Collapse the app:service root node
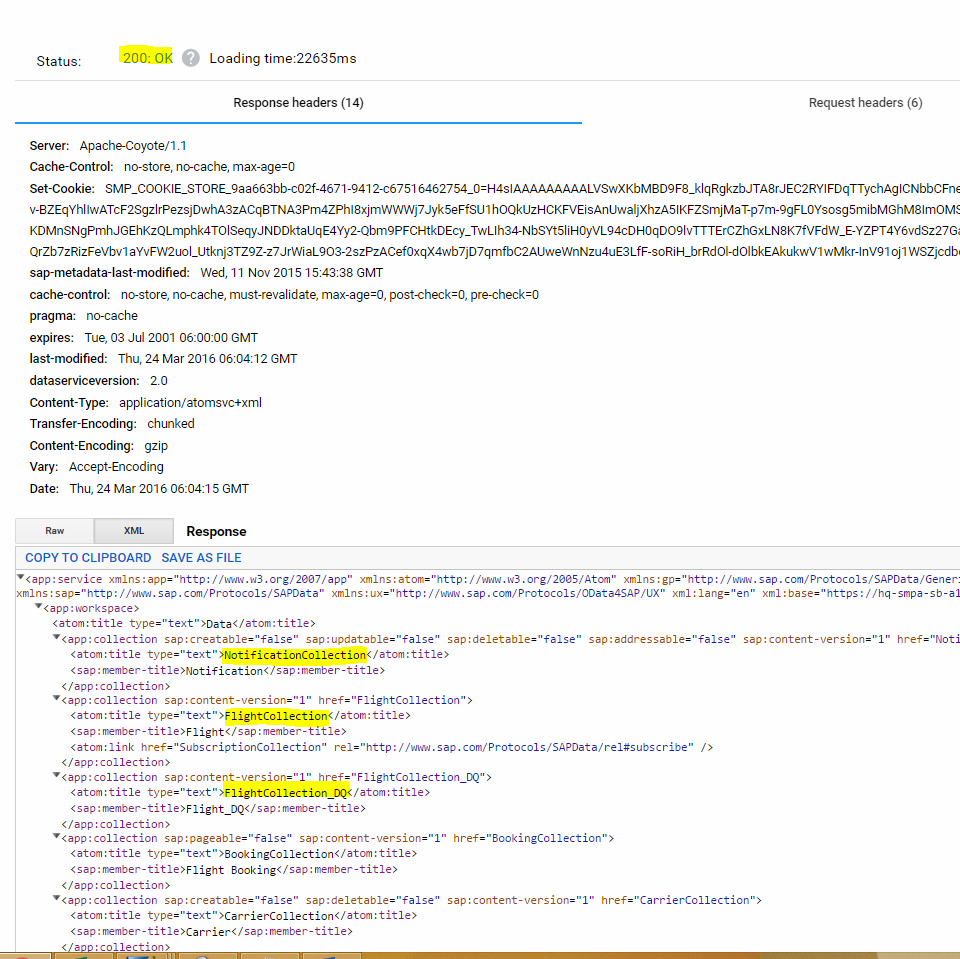Image resolution: width=960 pixels, height=959 pixels. [21, 578]
